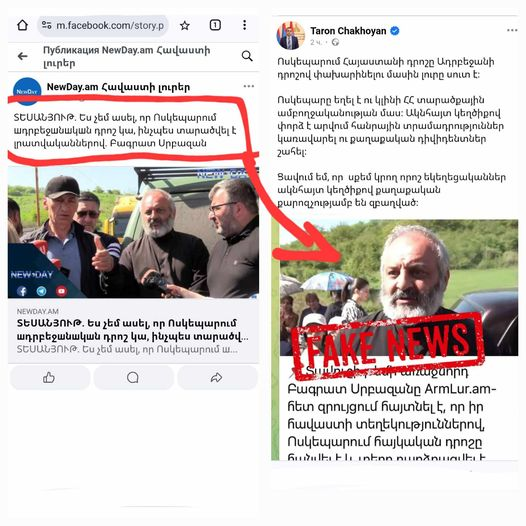Open the NEWDAY.AM article link headline
Screen dimensions: 526x526
[x=133, y=330]
